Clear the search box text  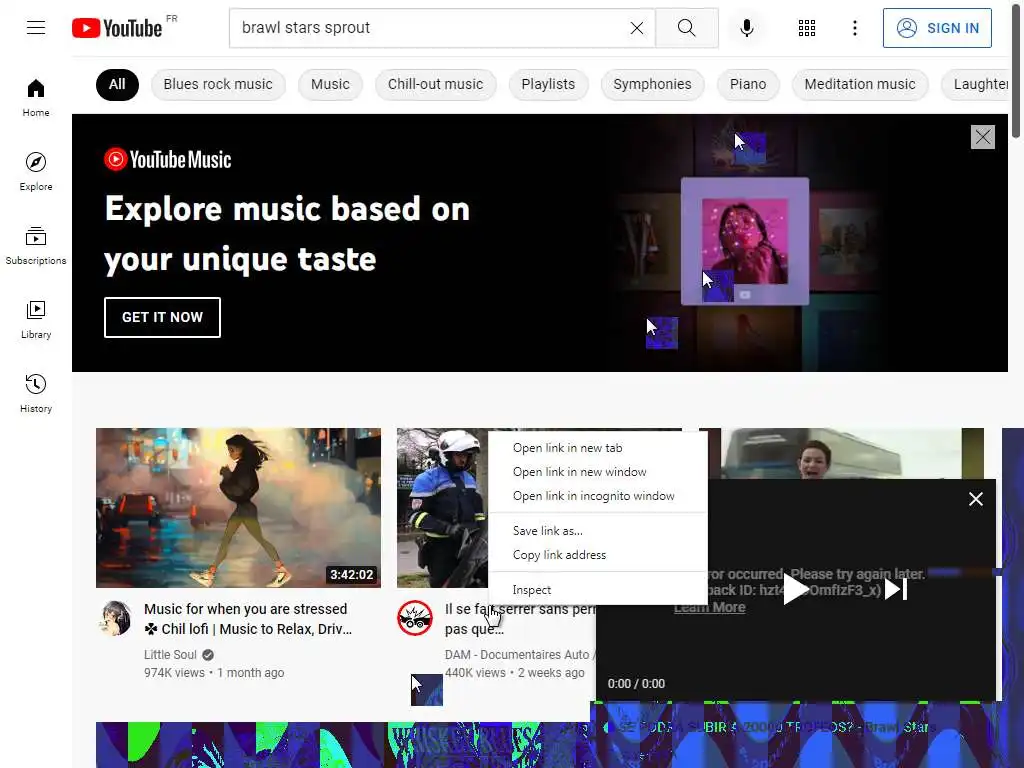[637, 28]
